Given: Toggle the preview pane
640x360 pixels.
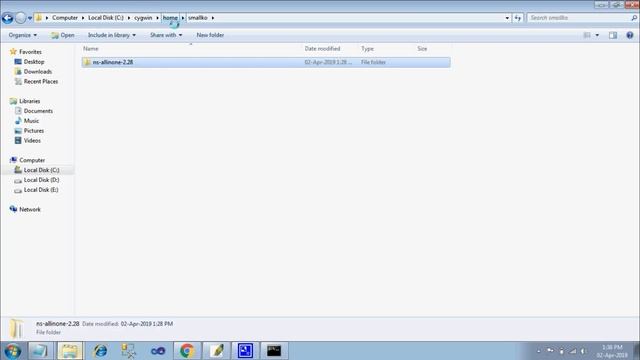Looking at the screenshot, I should click(x=613, y=35).
